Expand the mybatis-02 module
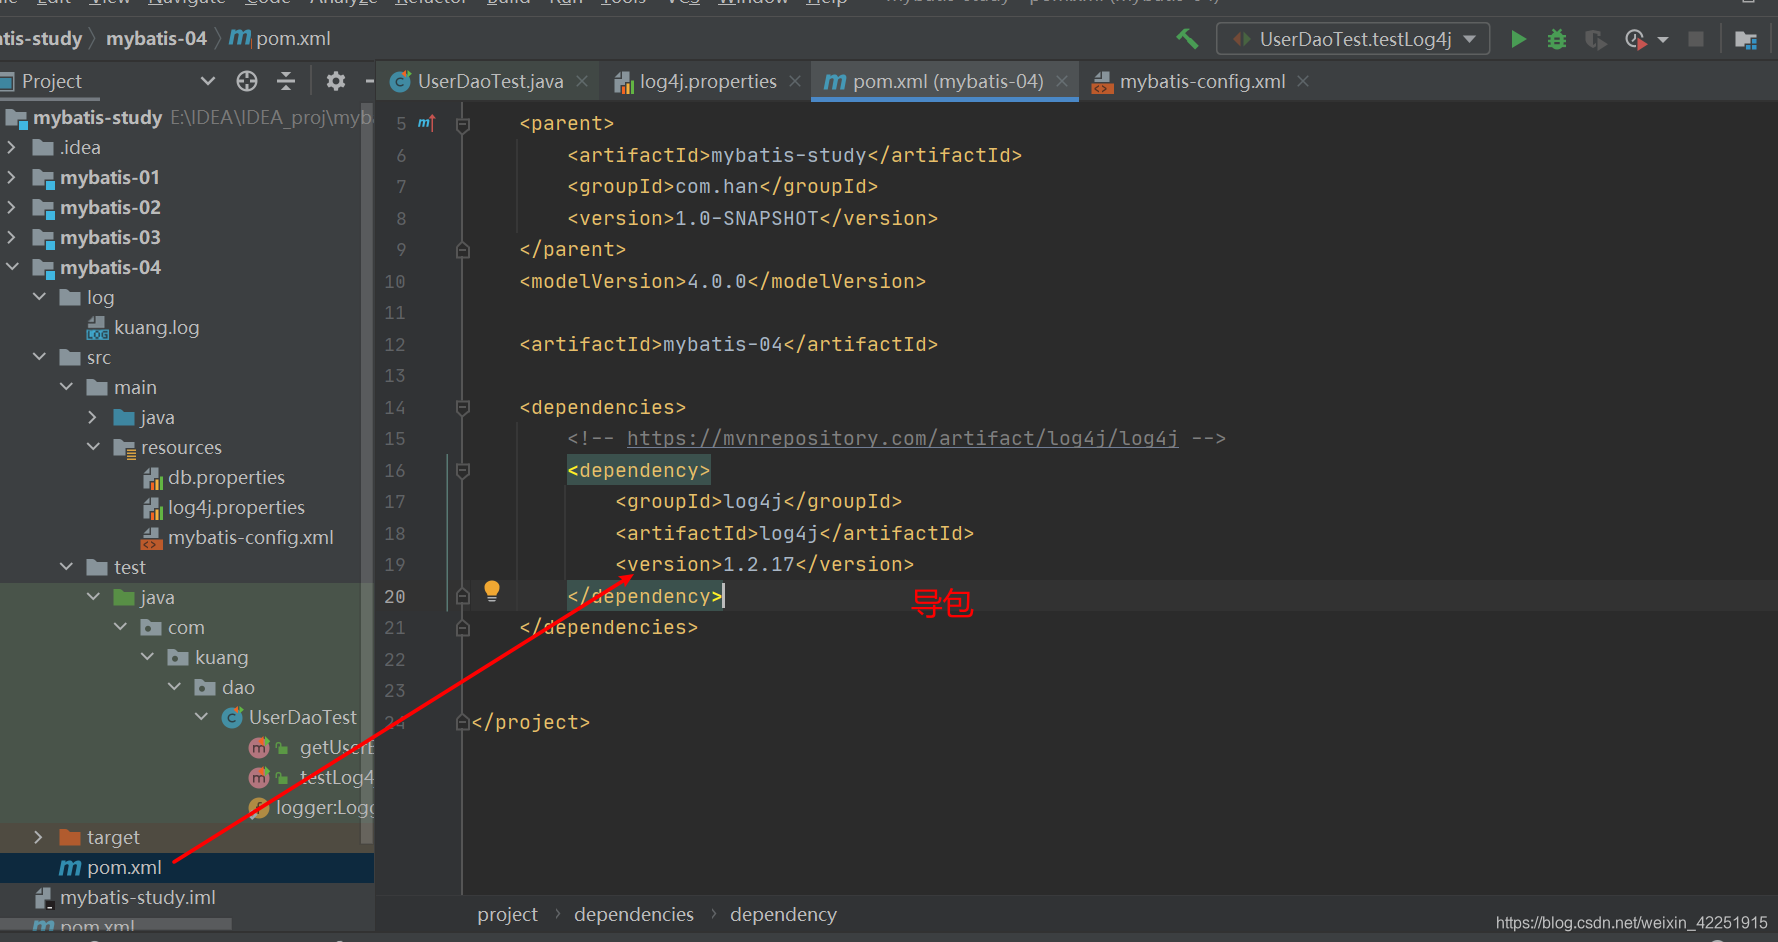The image size is (1778, 942). click(x=12, y=207)
